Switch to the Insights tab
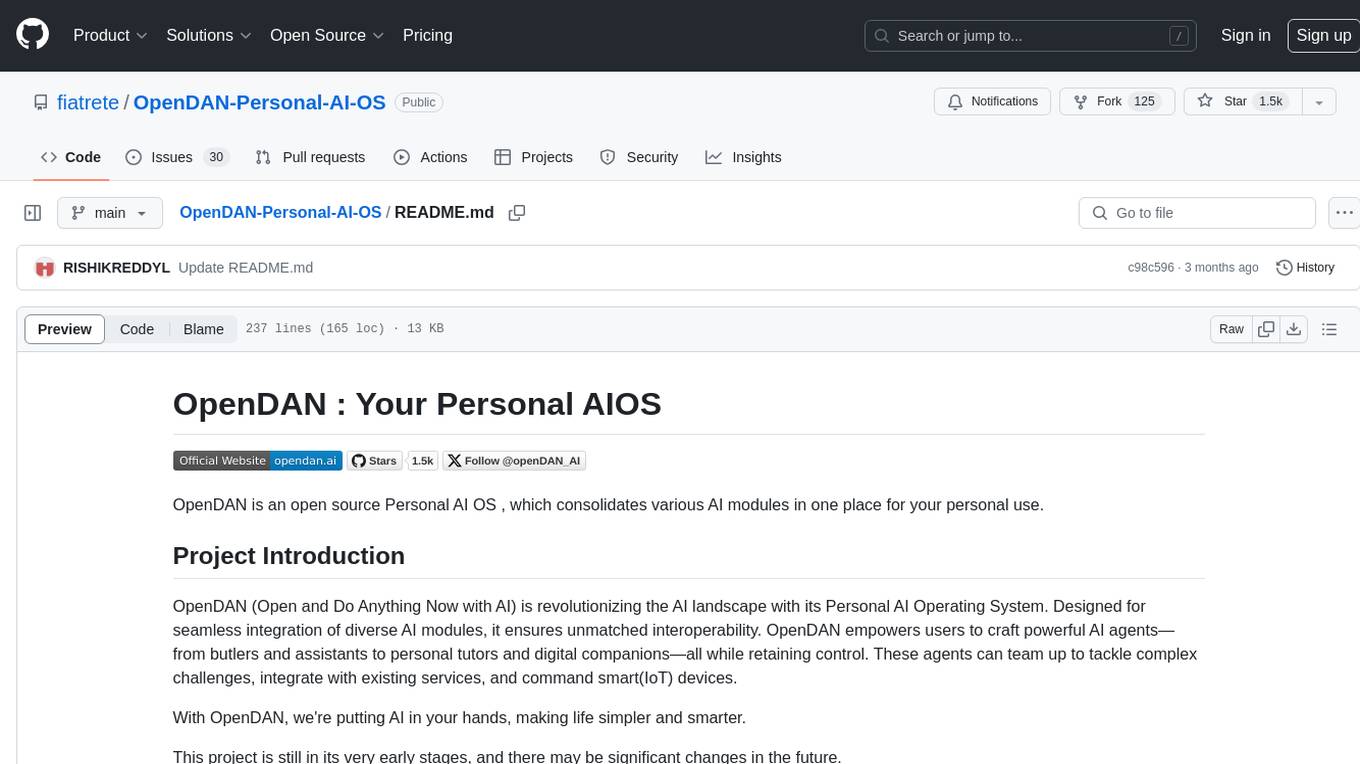 743,157
